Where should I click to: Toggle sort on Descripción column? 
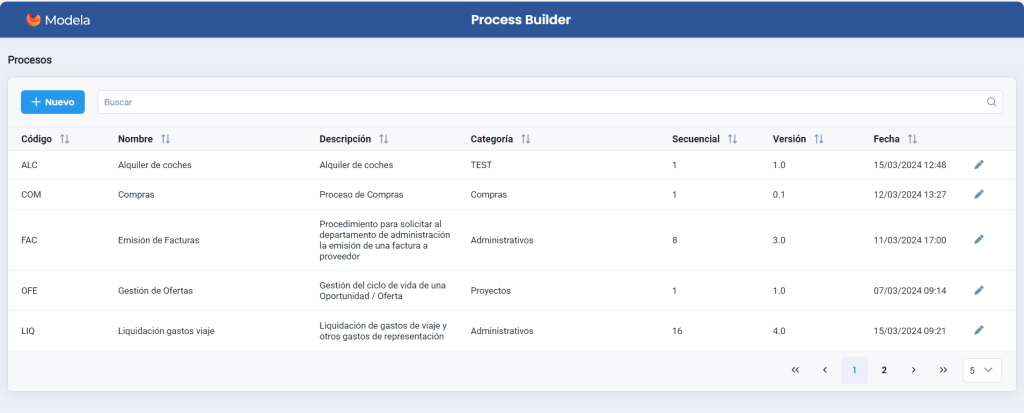click(x=384, y=139)
